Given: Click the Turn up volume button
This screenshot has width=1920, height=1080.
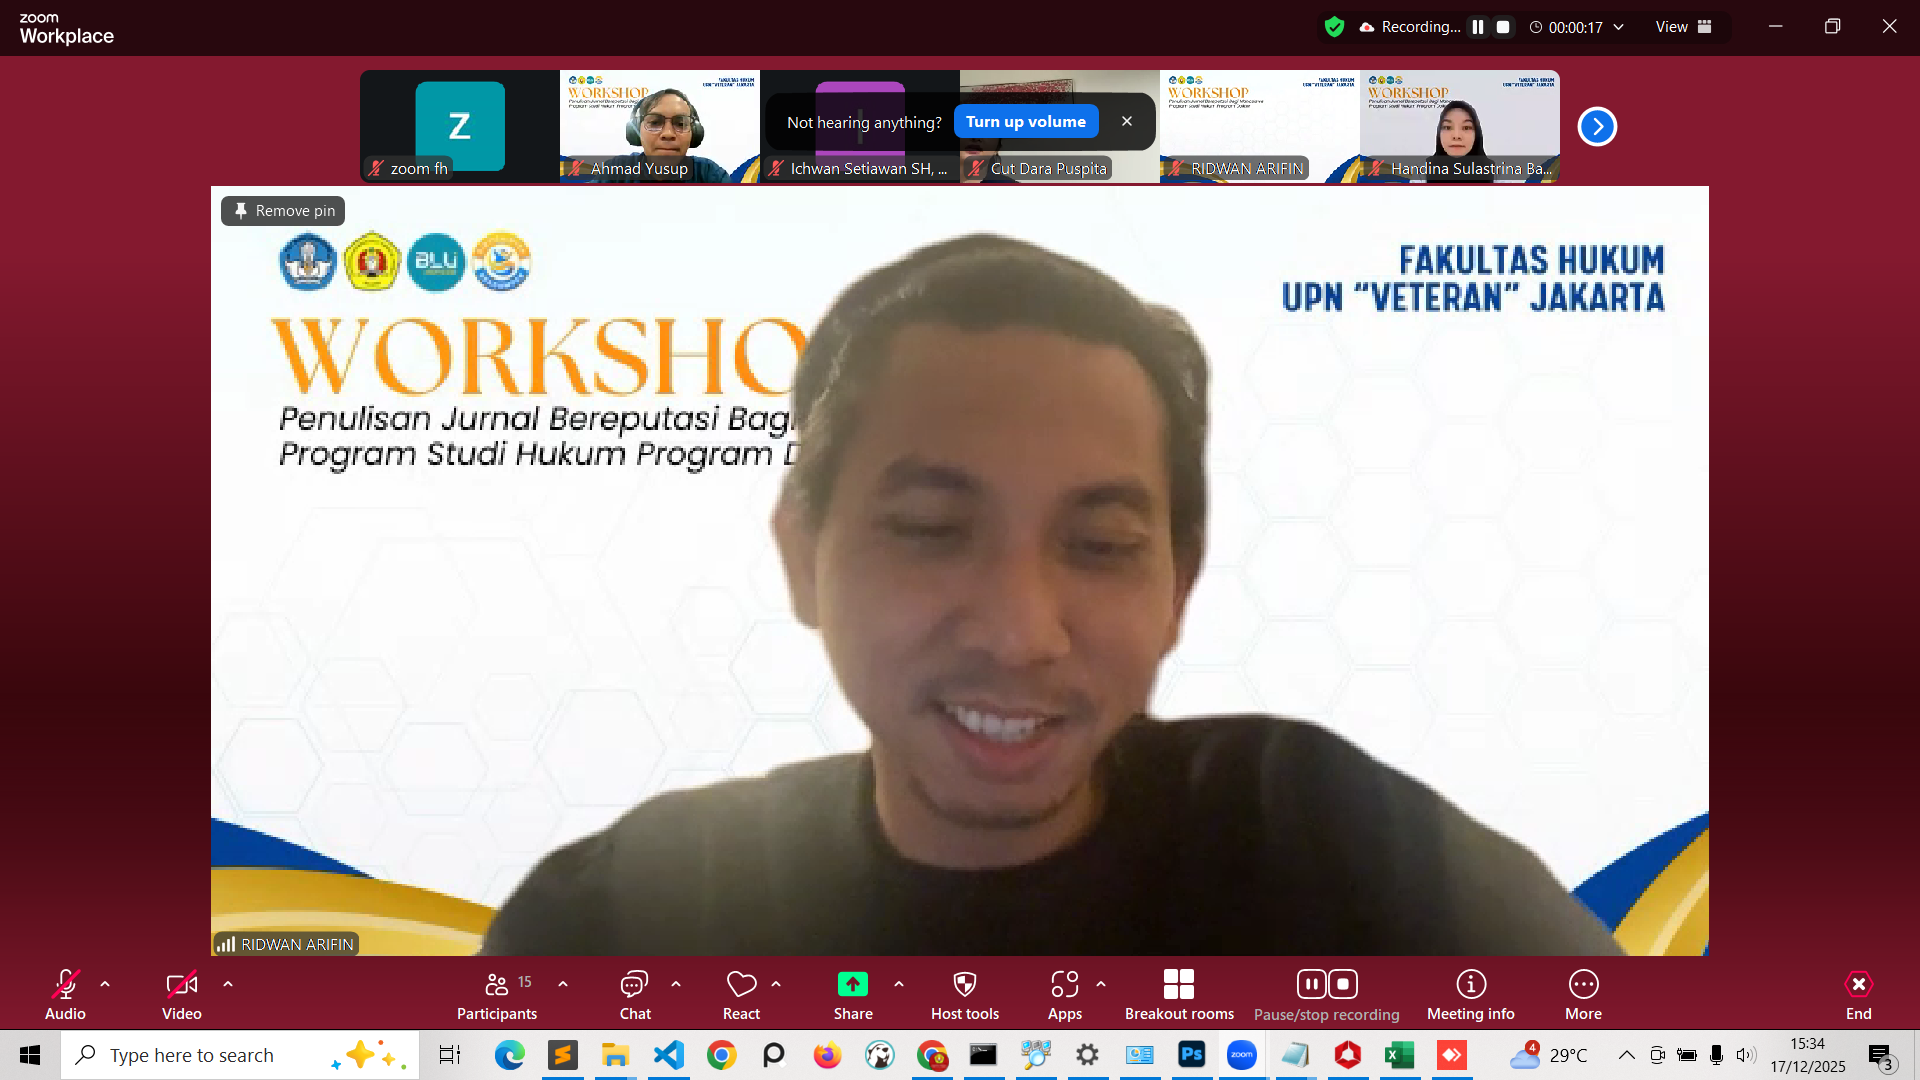Looking at the screenshot, I should (x=1025, y=122).
